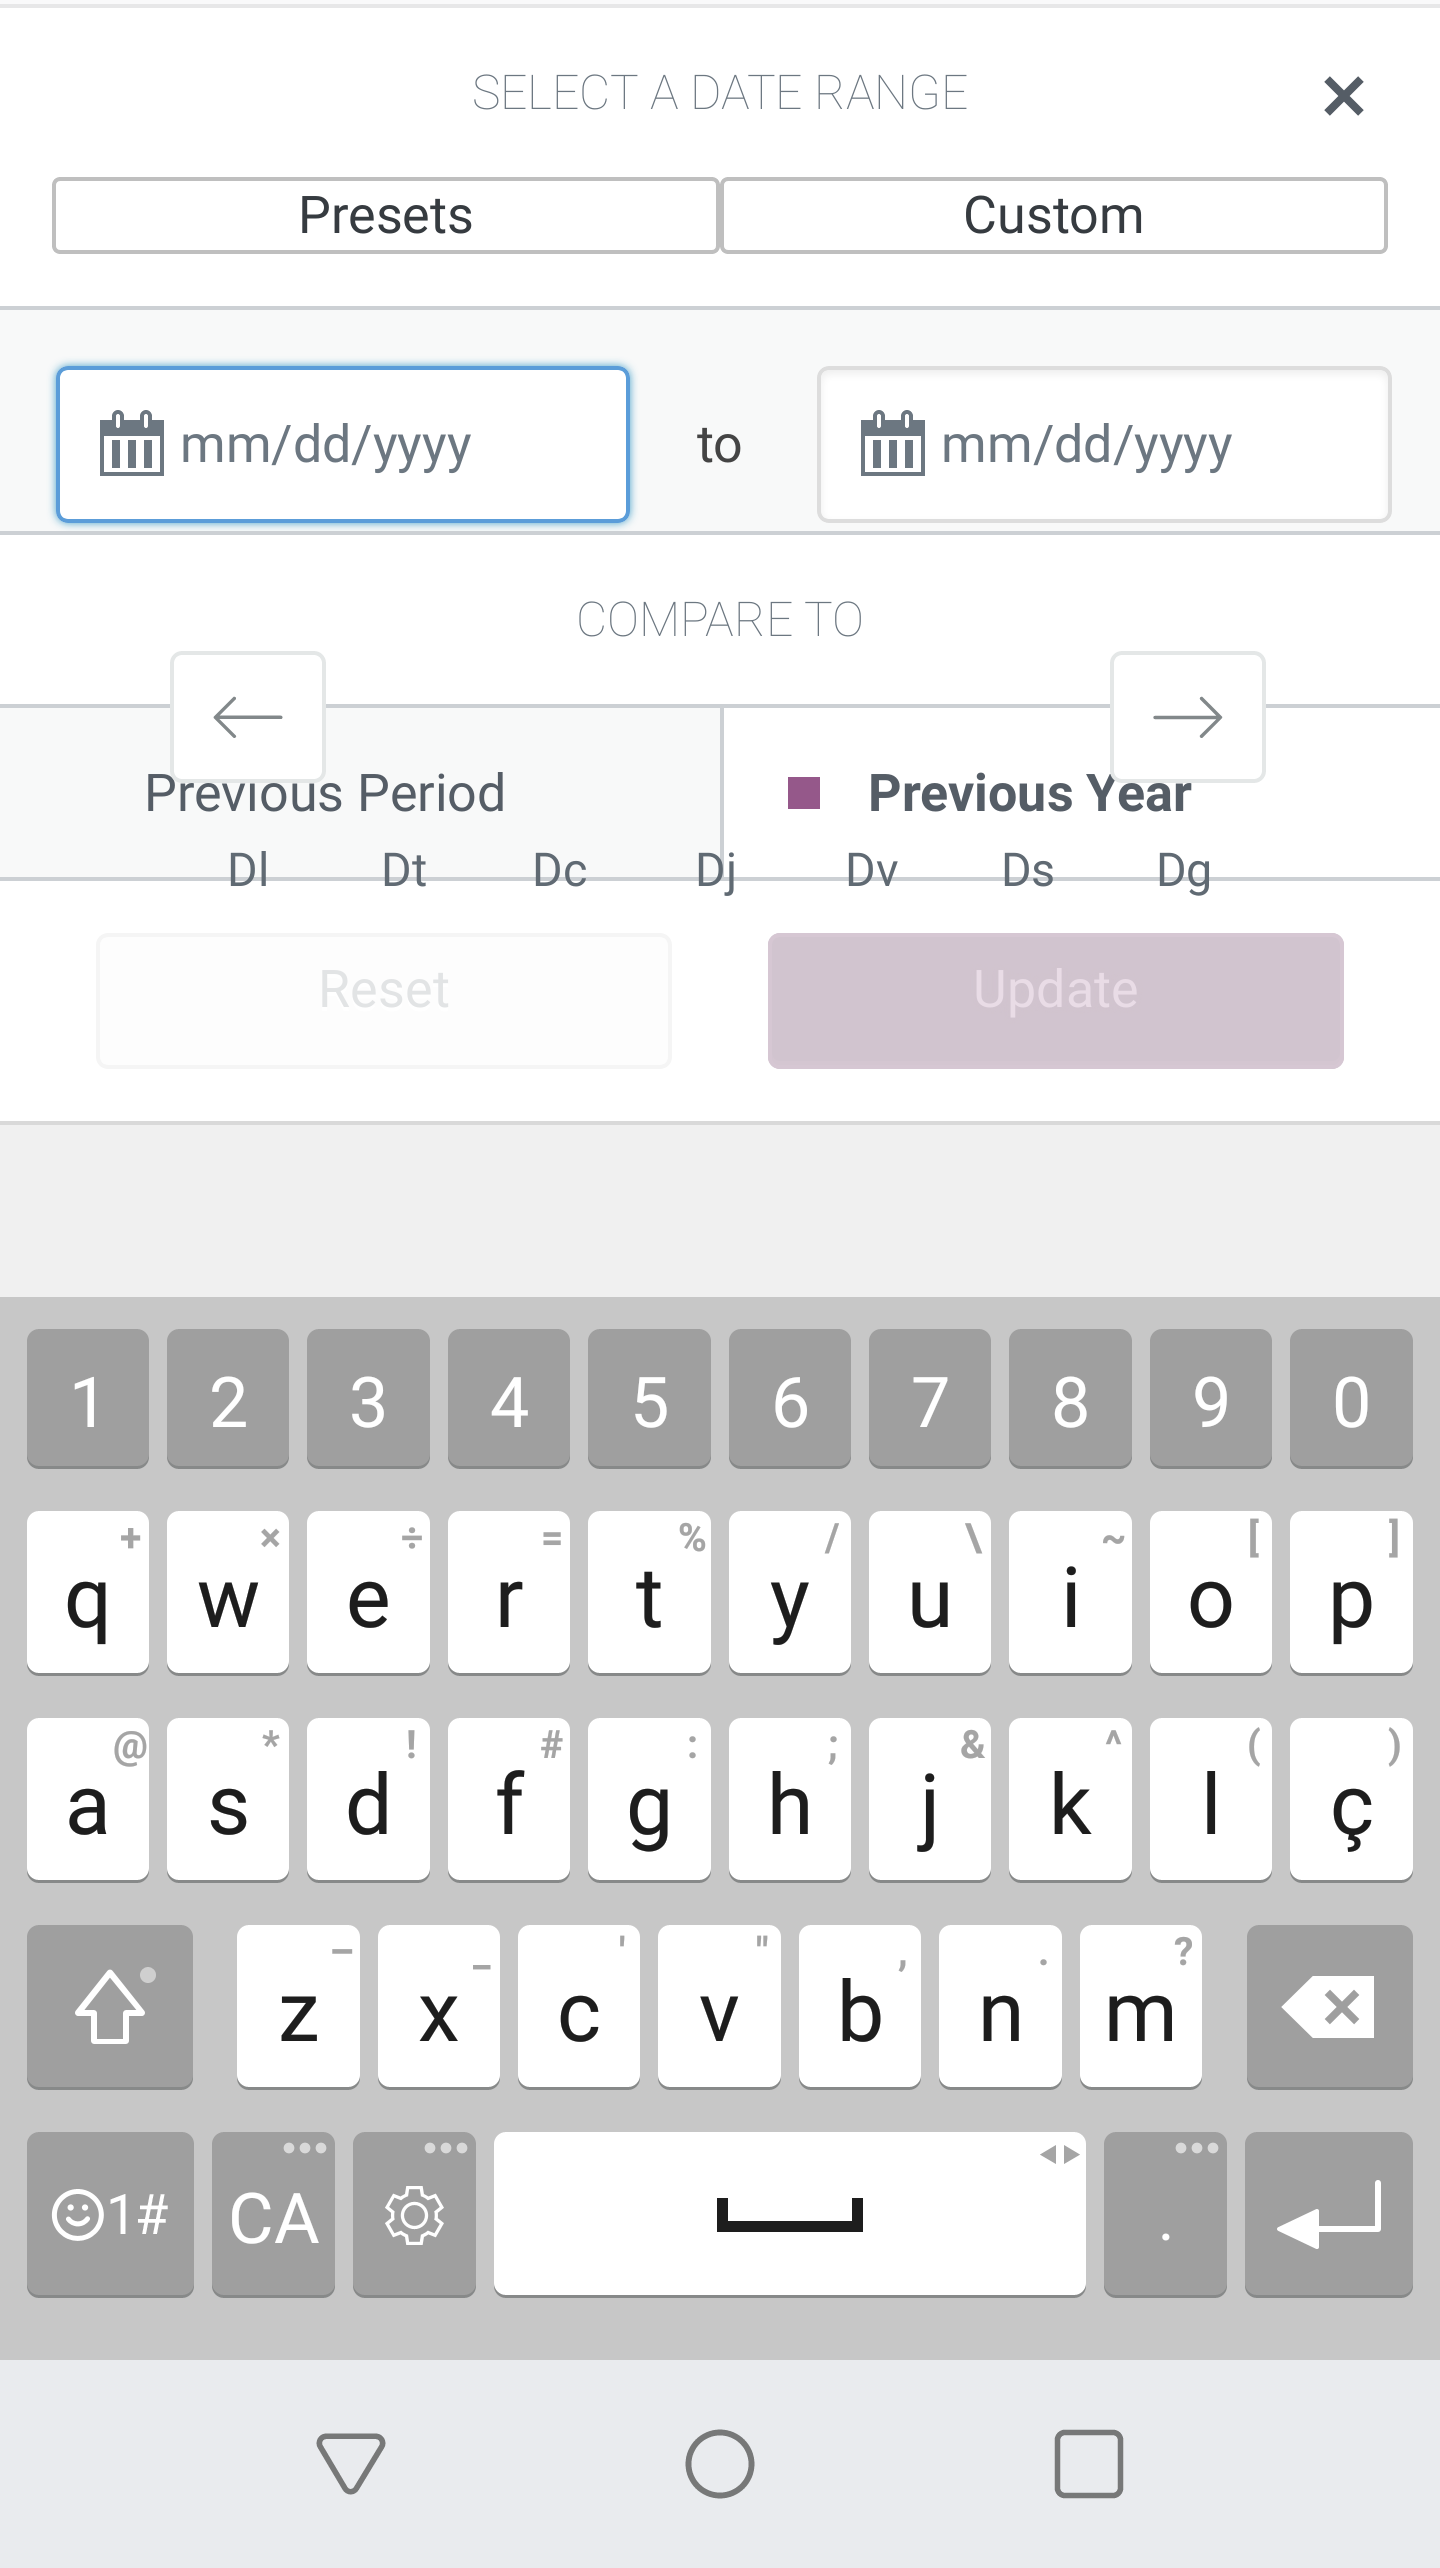Tap the keyboard enter key
The height and width of the screenshot is (2568, 1440).
click(x=1329, y=2215)
